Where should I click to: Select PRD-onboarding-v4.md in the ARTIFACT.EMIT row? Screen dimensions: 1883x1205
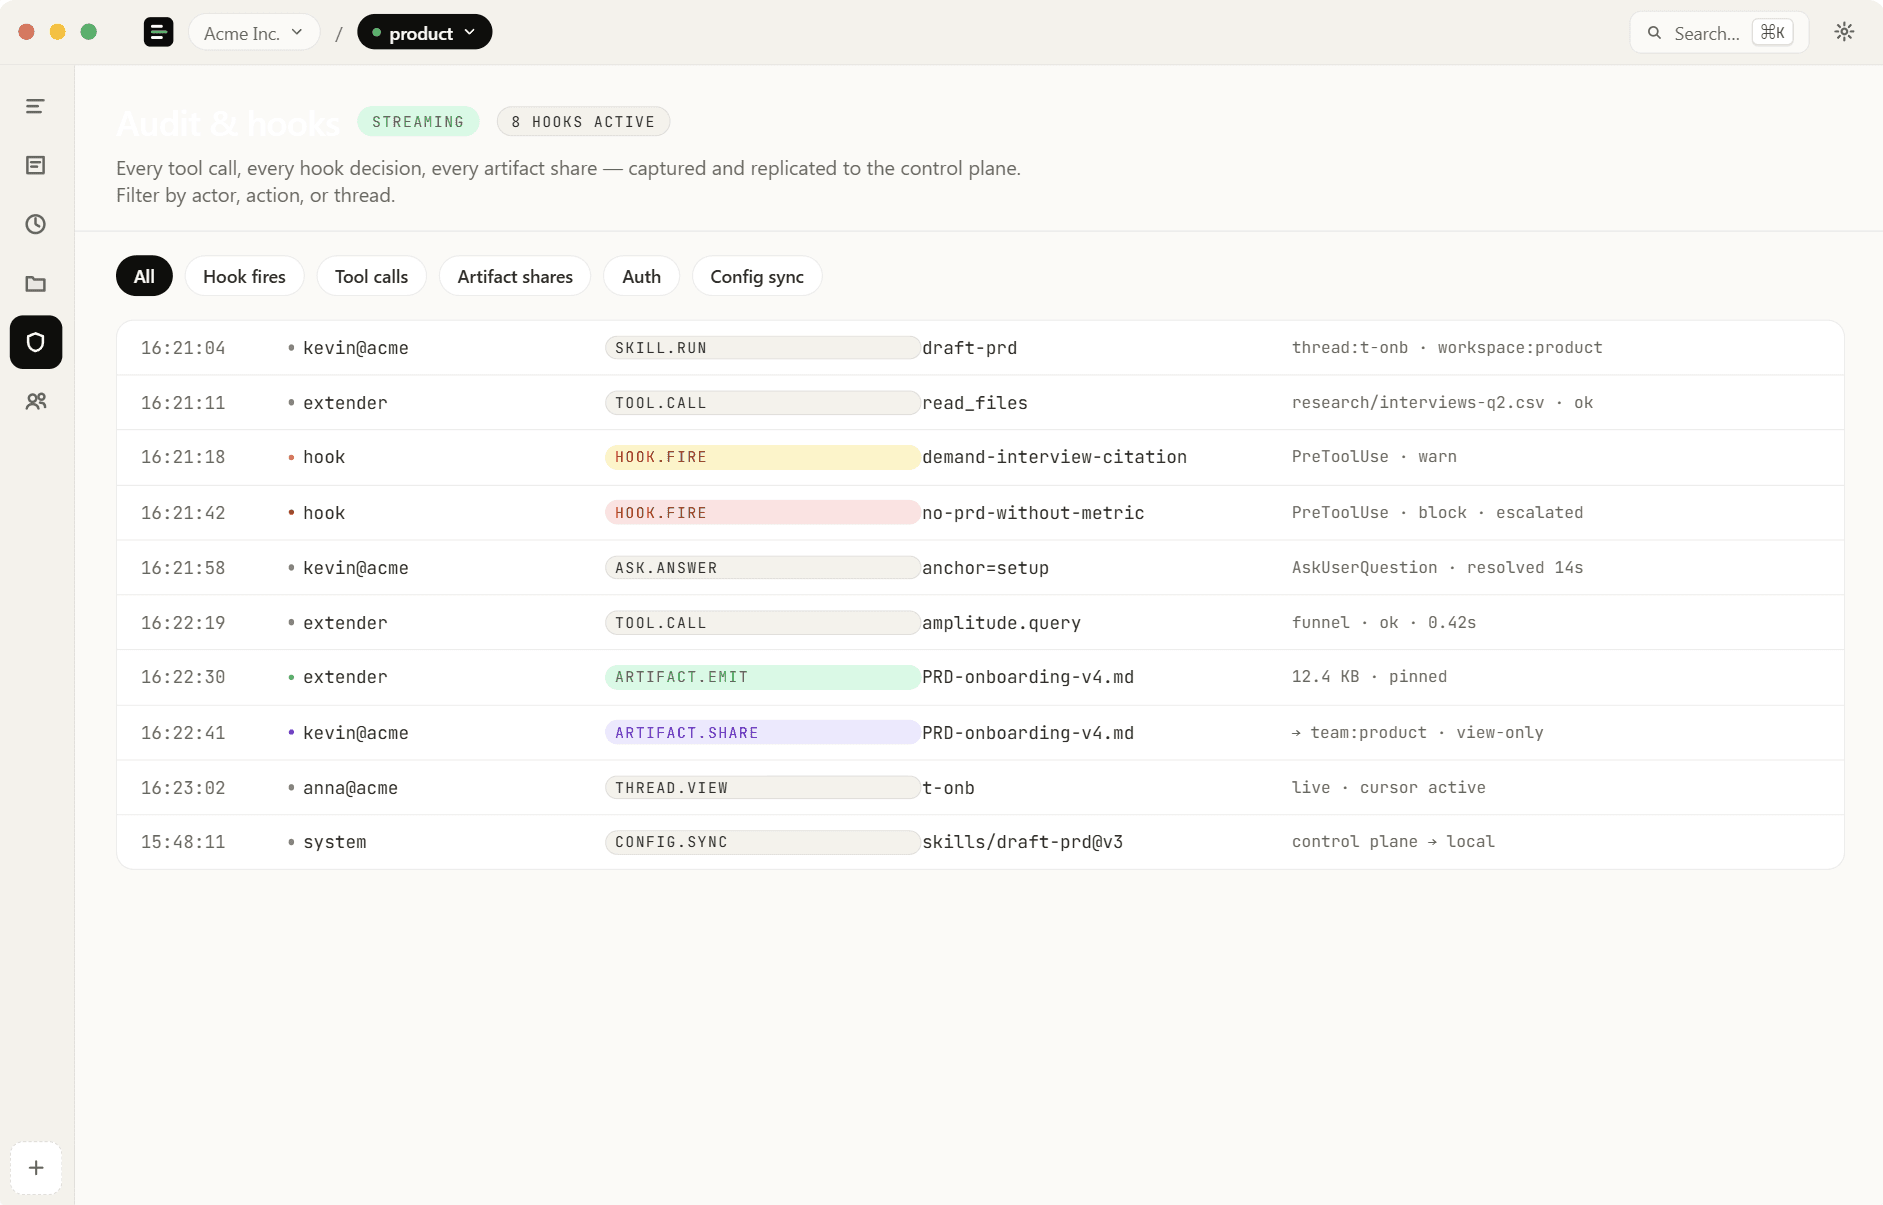click(x=1028, y=677)
